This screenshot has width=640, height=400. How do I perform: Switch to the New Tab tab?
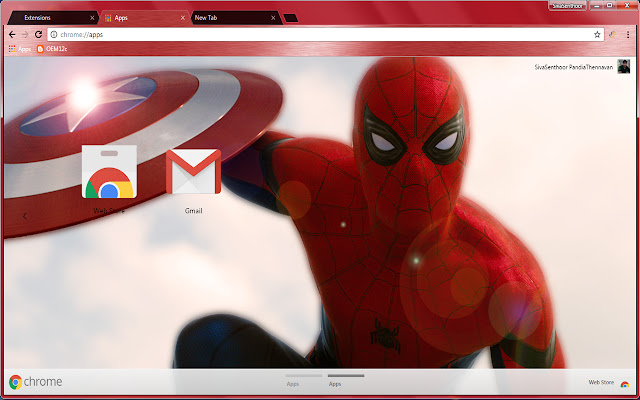point(237,18)
